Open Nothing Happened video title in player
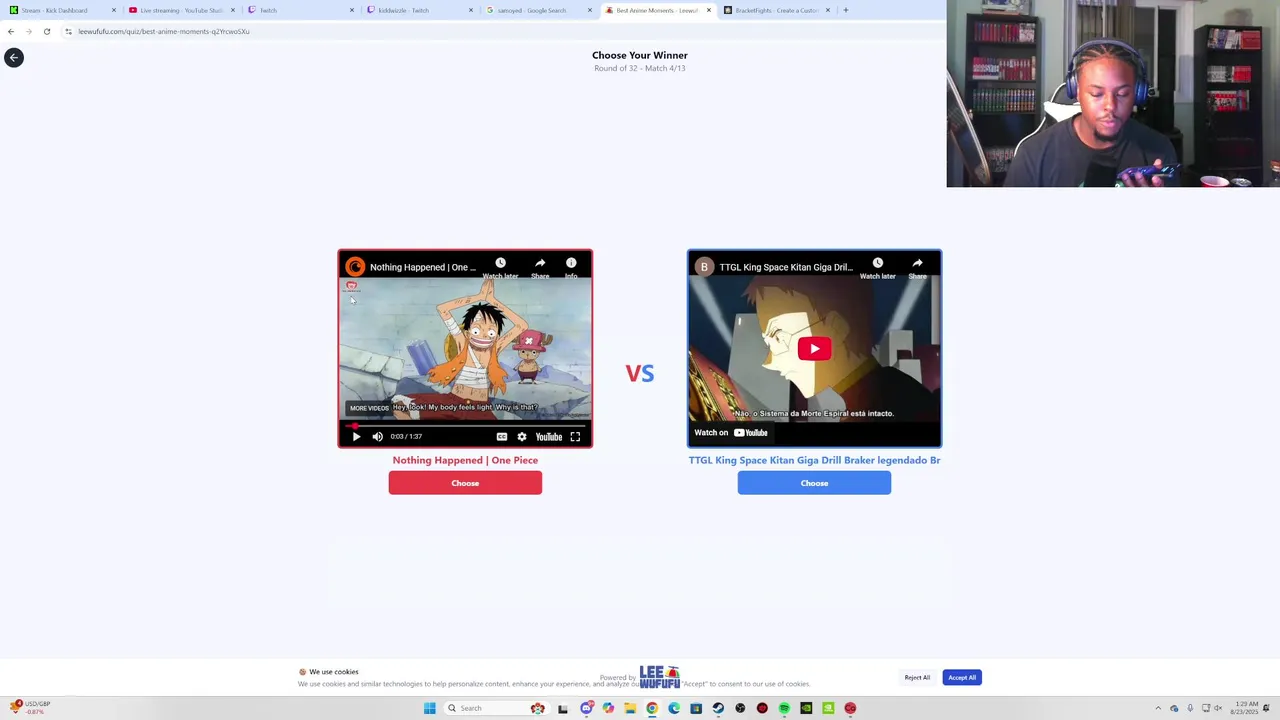 click(423, 267)
